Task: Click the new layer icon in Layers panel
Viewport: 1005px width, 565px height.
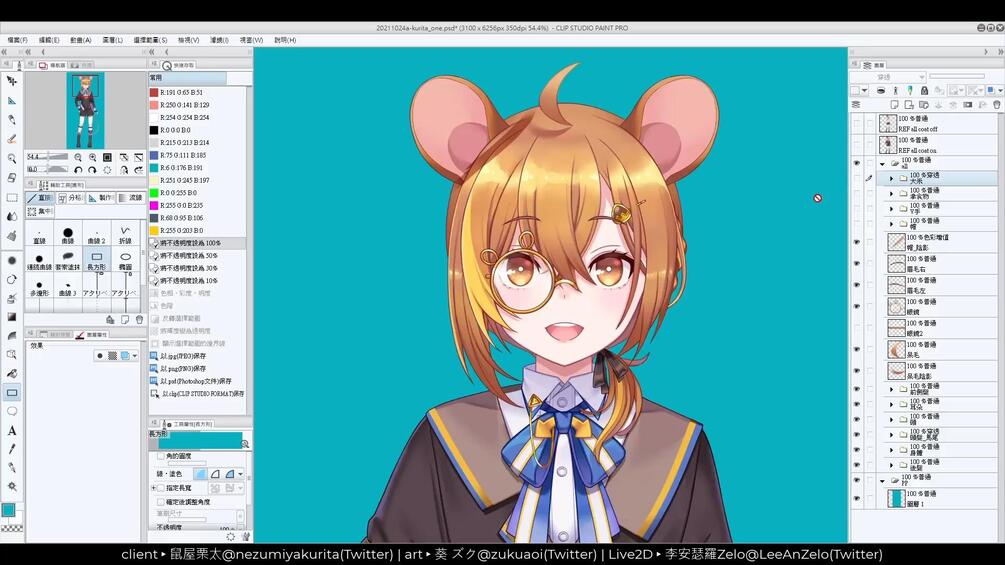Action: tap(894, 105)
